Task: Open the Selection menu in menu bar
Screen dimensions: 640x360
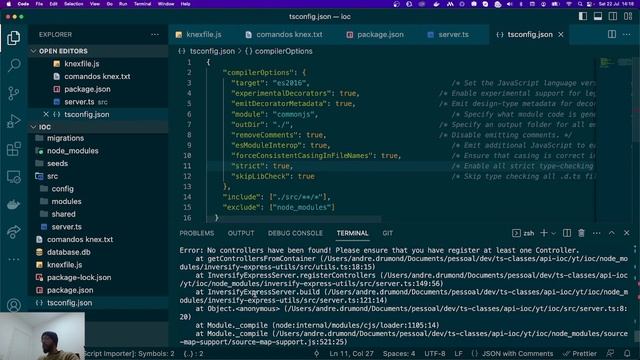Action: 73,4
